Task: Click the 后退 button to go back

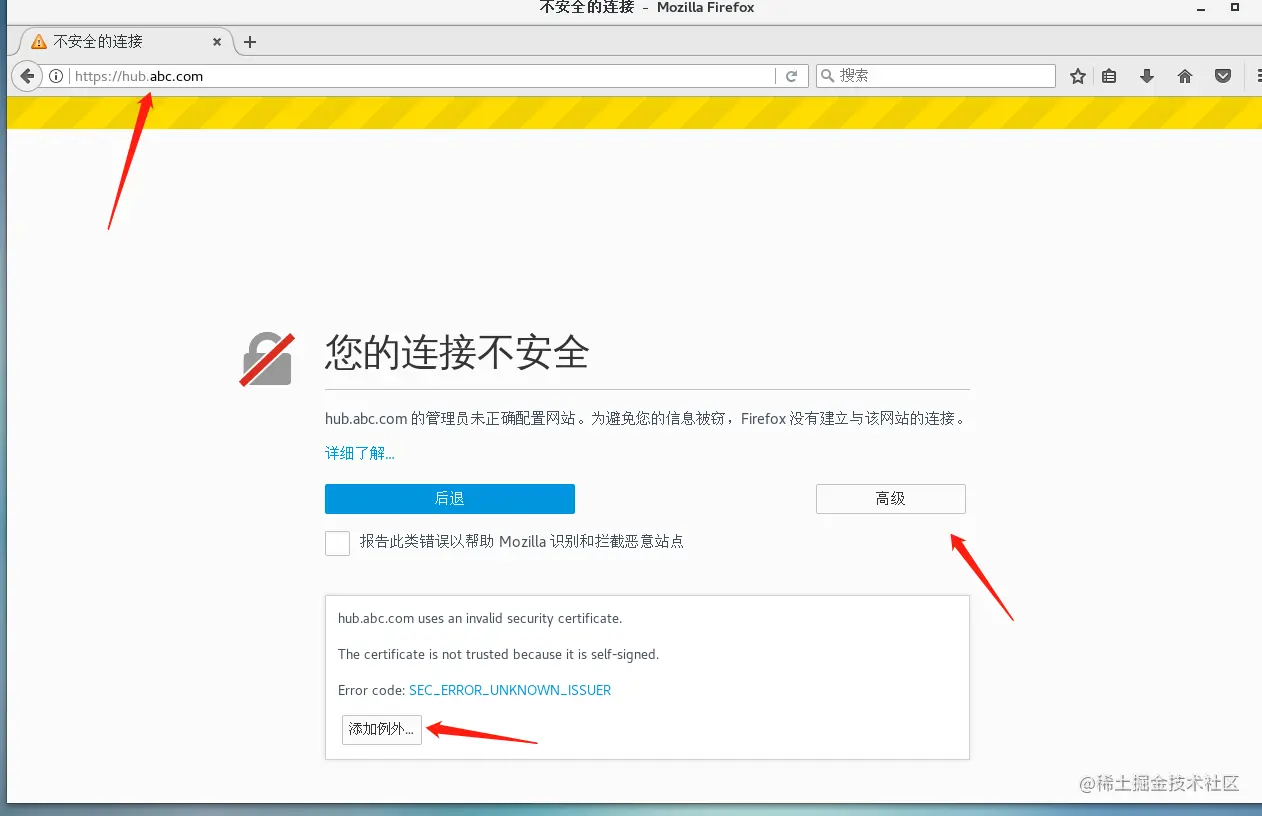Action: (449, 499)
